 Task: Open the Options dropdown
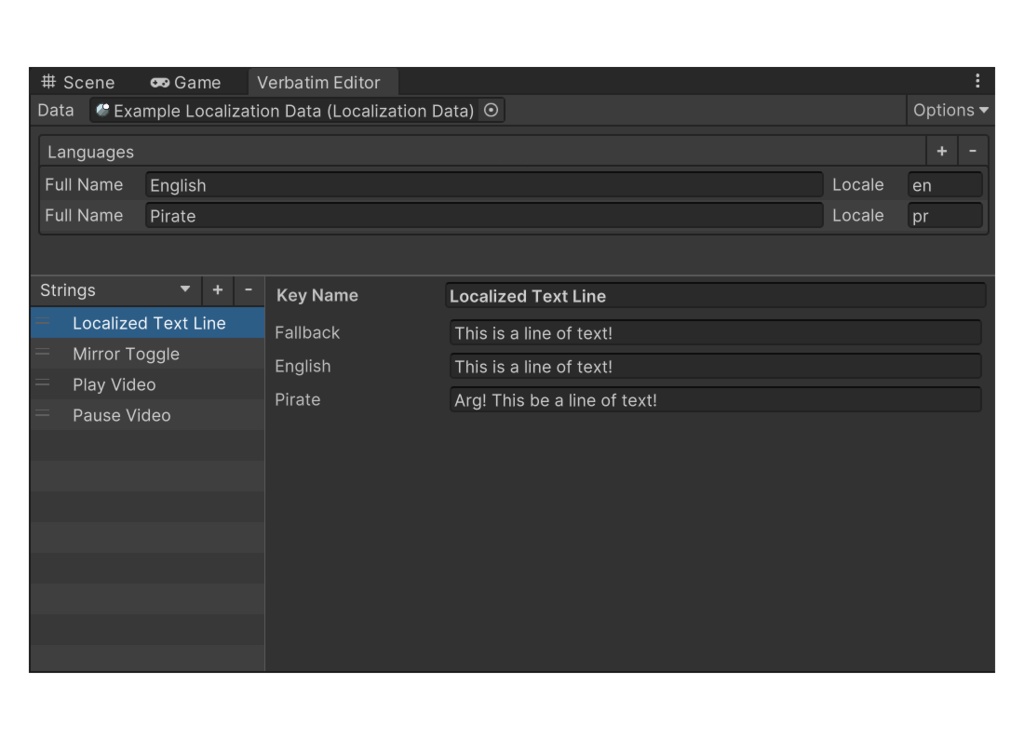(x=950, y=110)
